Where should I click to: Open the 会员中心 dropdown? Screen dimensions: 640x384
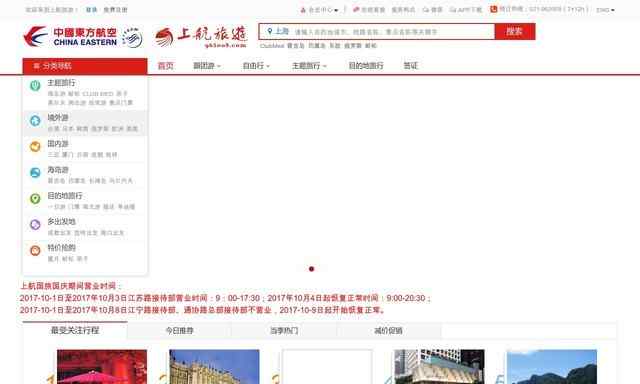coord(322,10)
